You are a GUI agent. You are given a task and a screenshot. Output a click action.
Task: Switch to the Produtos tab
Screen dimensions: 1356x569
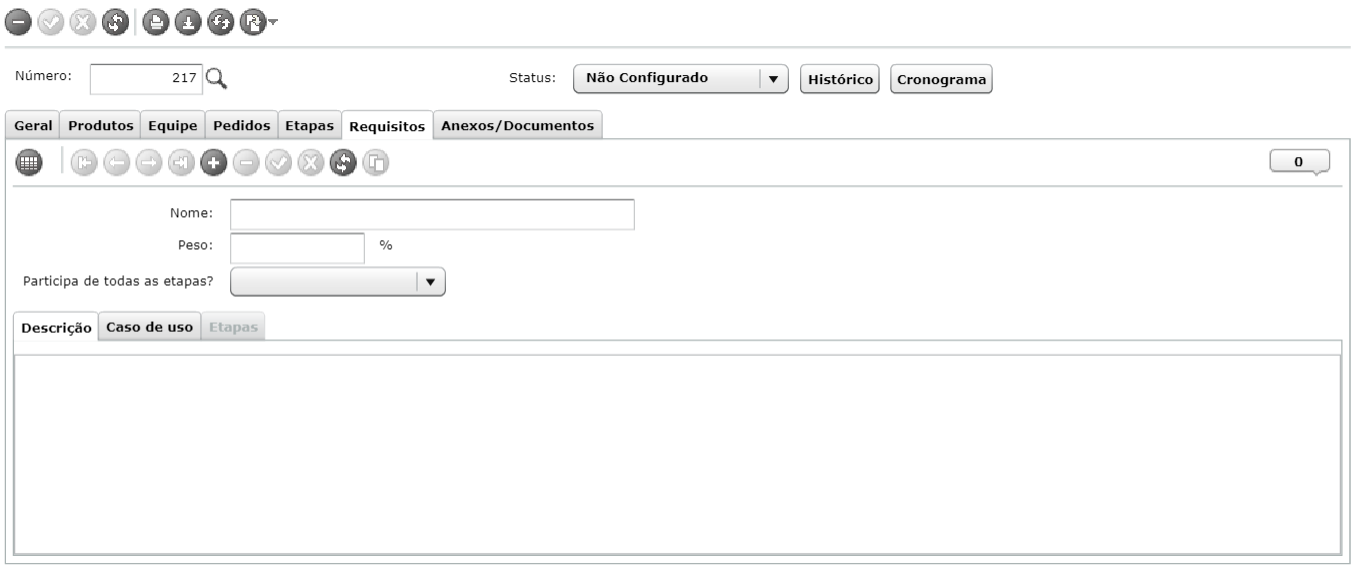100,125
